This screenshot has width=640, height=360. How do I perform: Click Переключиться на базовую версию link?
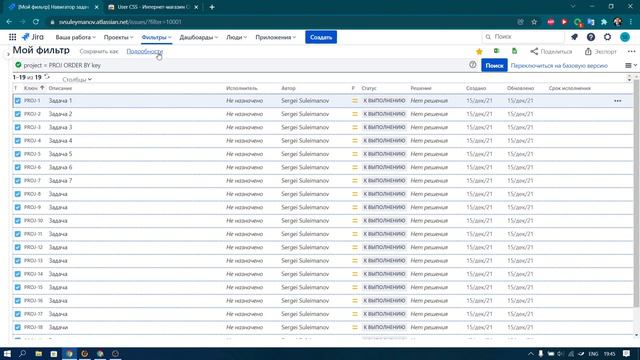[559, 65]
